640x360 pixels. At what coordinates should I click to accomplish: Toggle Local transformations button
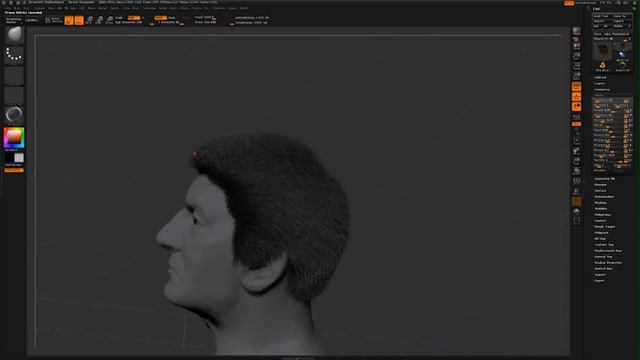[576, 107]
